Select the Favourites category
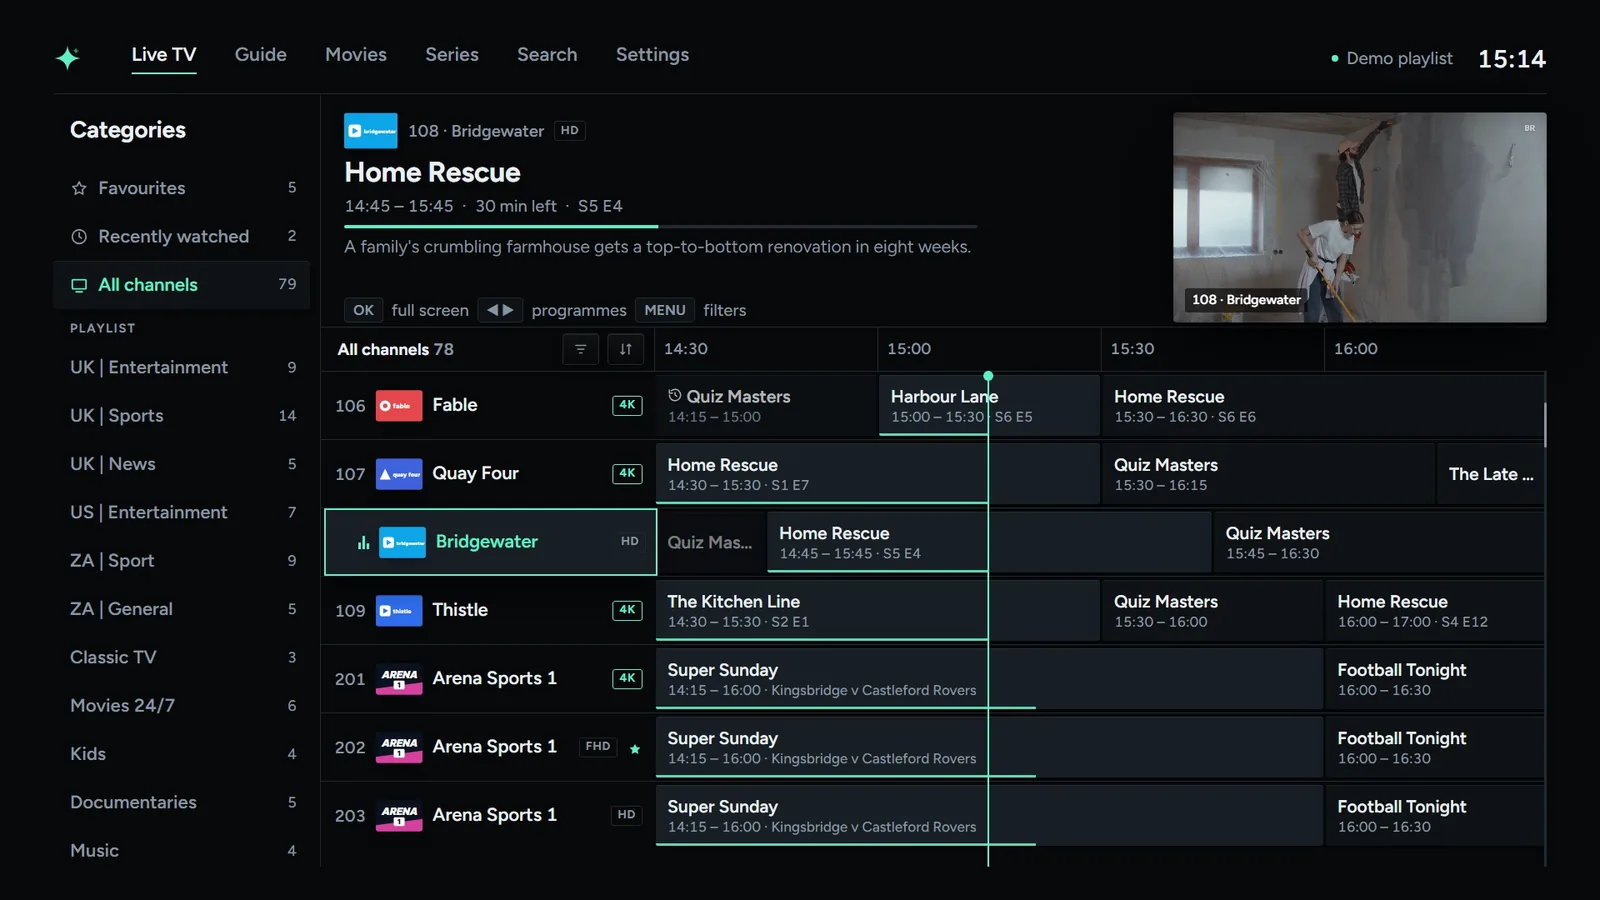Screen dimensions: 1600x900 [x=182, y=188]
